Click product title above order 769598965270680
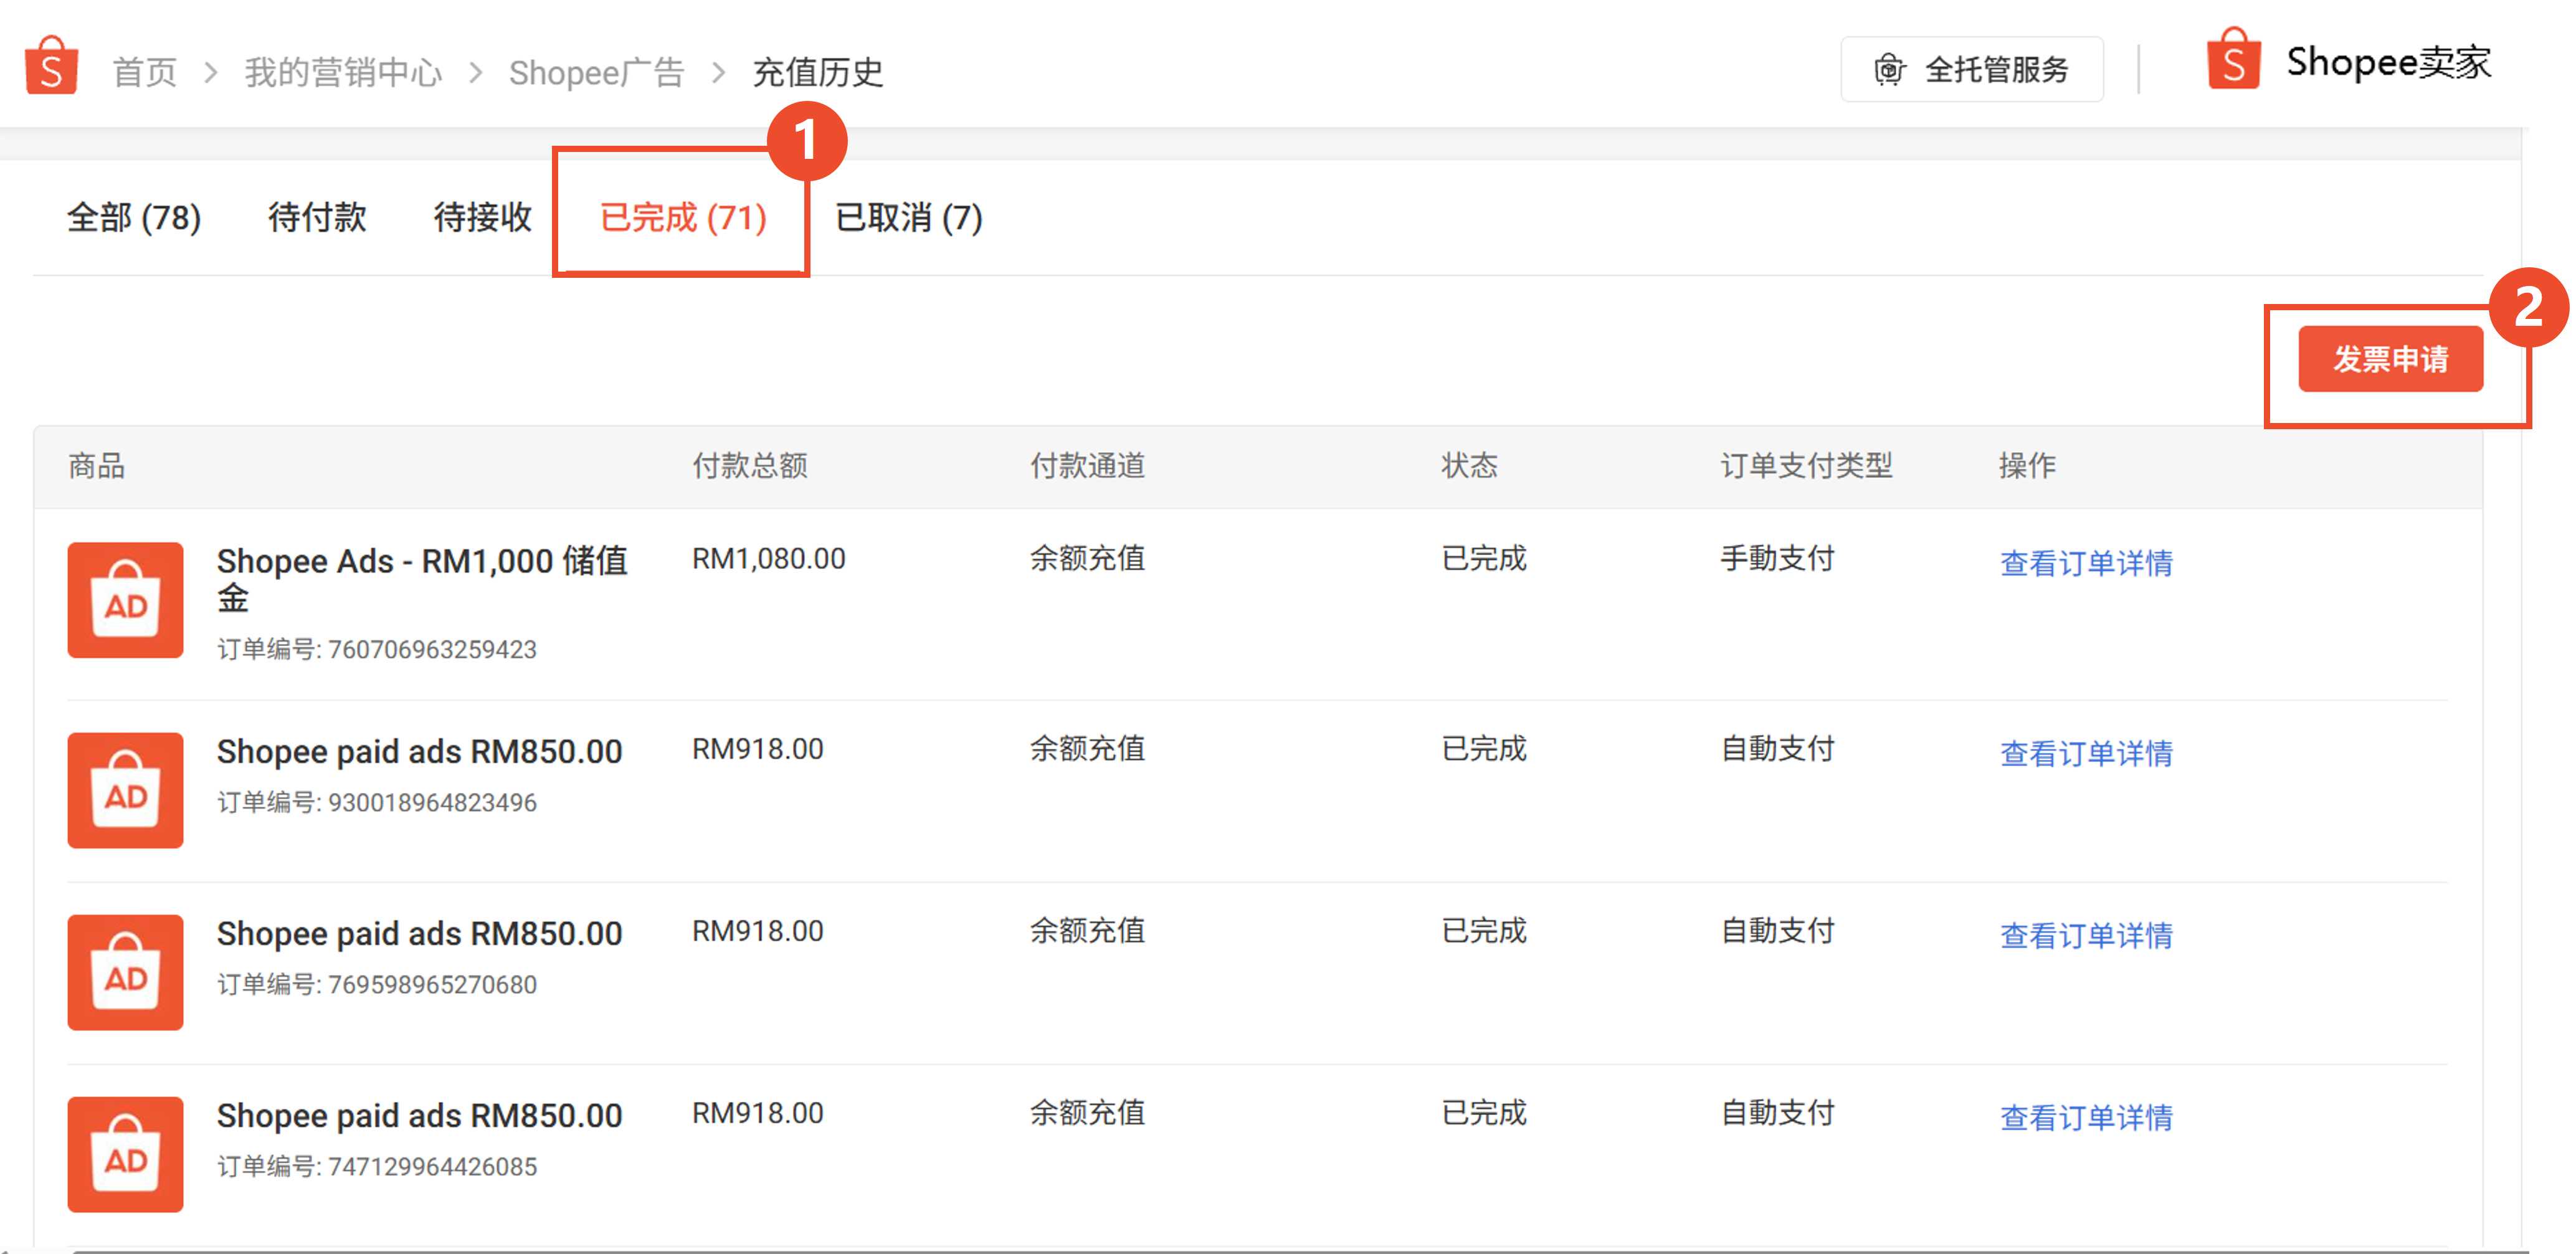 coord(419,933)
